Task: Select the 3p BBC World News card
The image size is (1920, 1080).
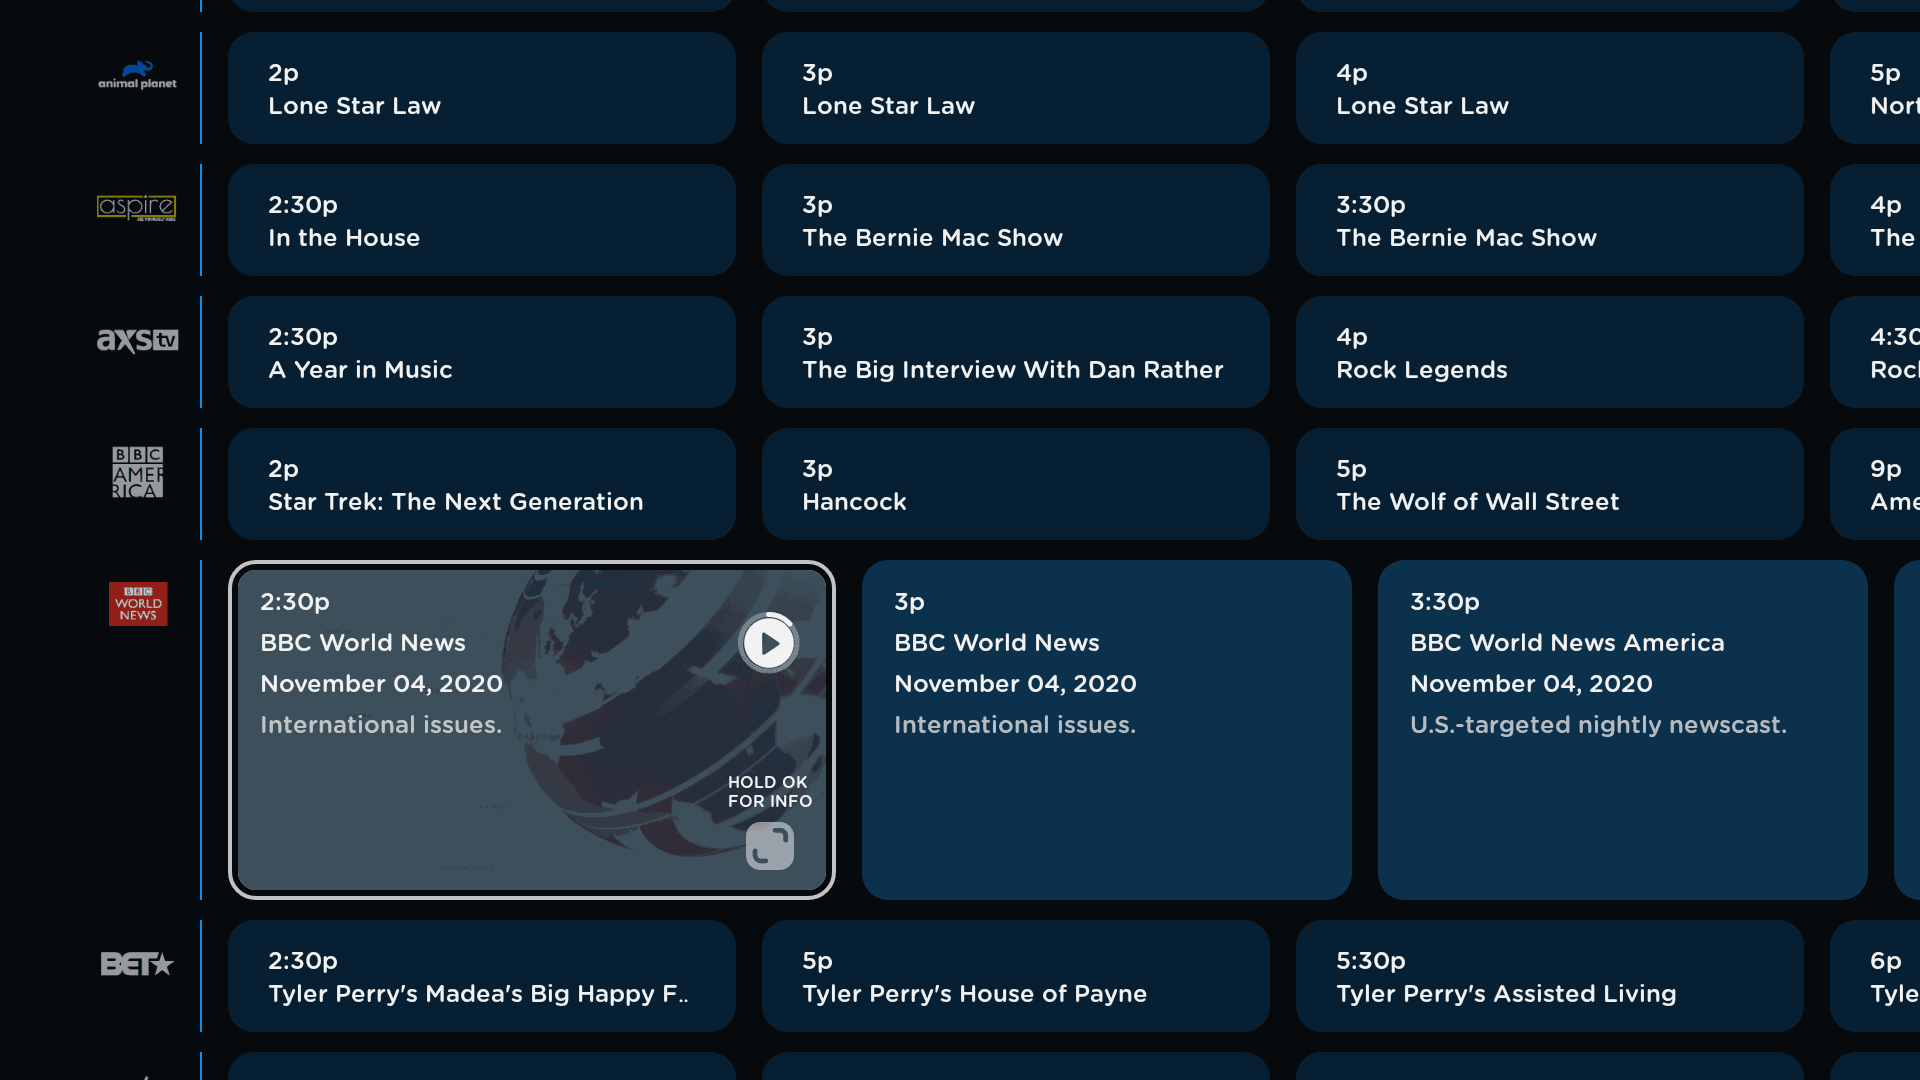Action: click(x=1107, y=730)
